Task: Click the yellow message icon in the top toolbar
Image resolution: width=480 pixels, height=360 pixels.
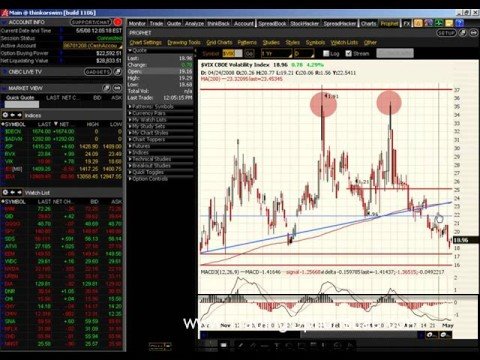Action: (449, 23)
